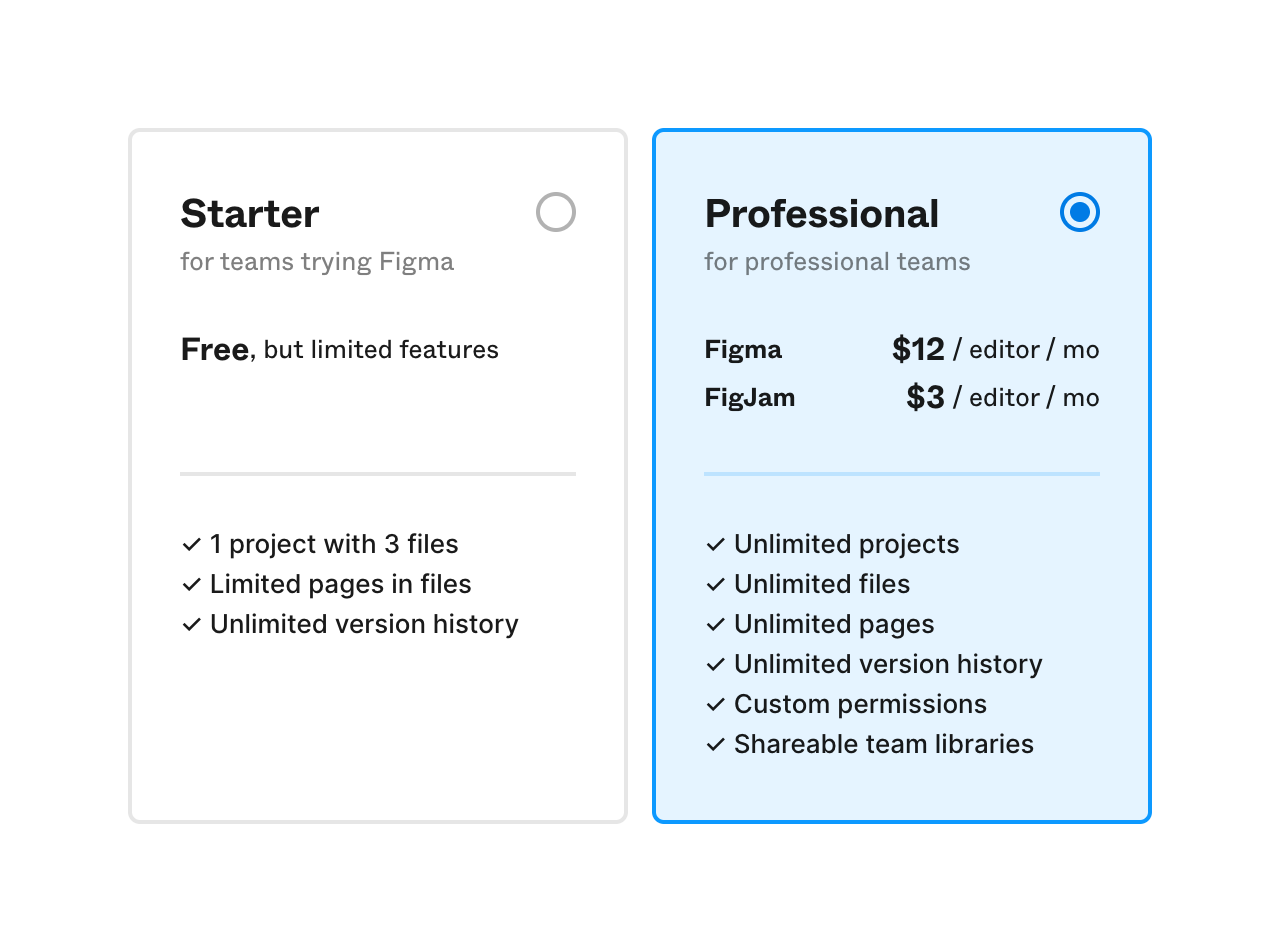Viewport: 1280px width, 952px height.
Task: Click the checkmark beside "Limited pages in files"
Action: [190, 584]
